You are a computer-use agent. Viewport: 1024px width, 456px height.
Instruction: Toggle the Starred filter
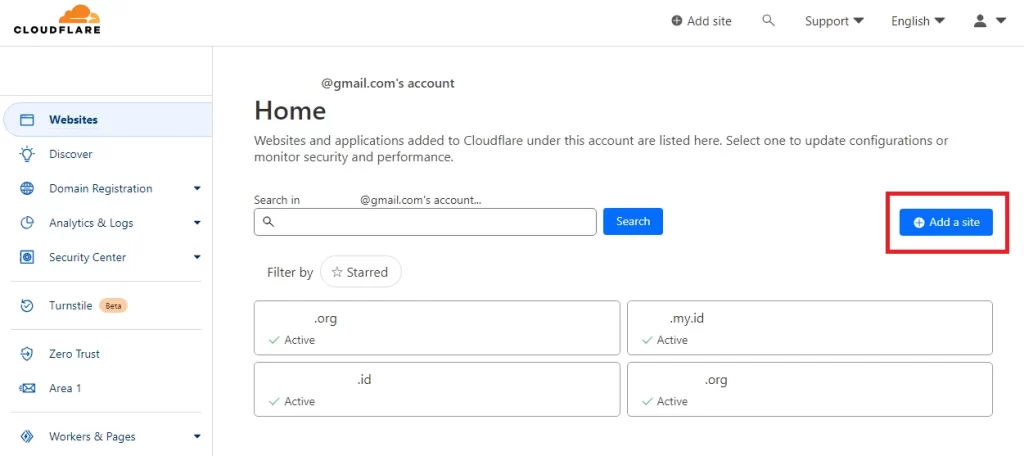[x=360, y=272]
